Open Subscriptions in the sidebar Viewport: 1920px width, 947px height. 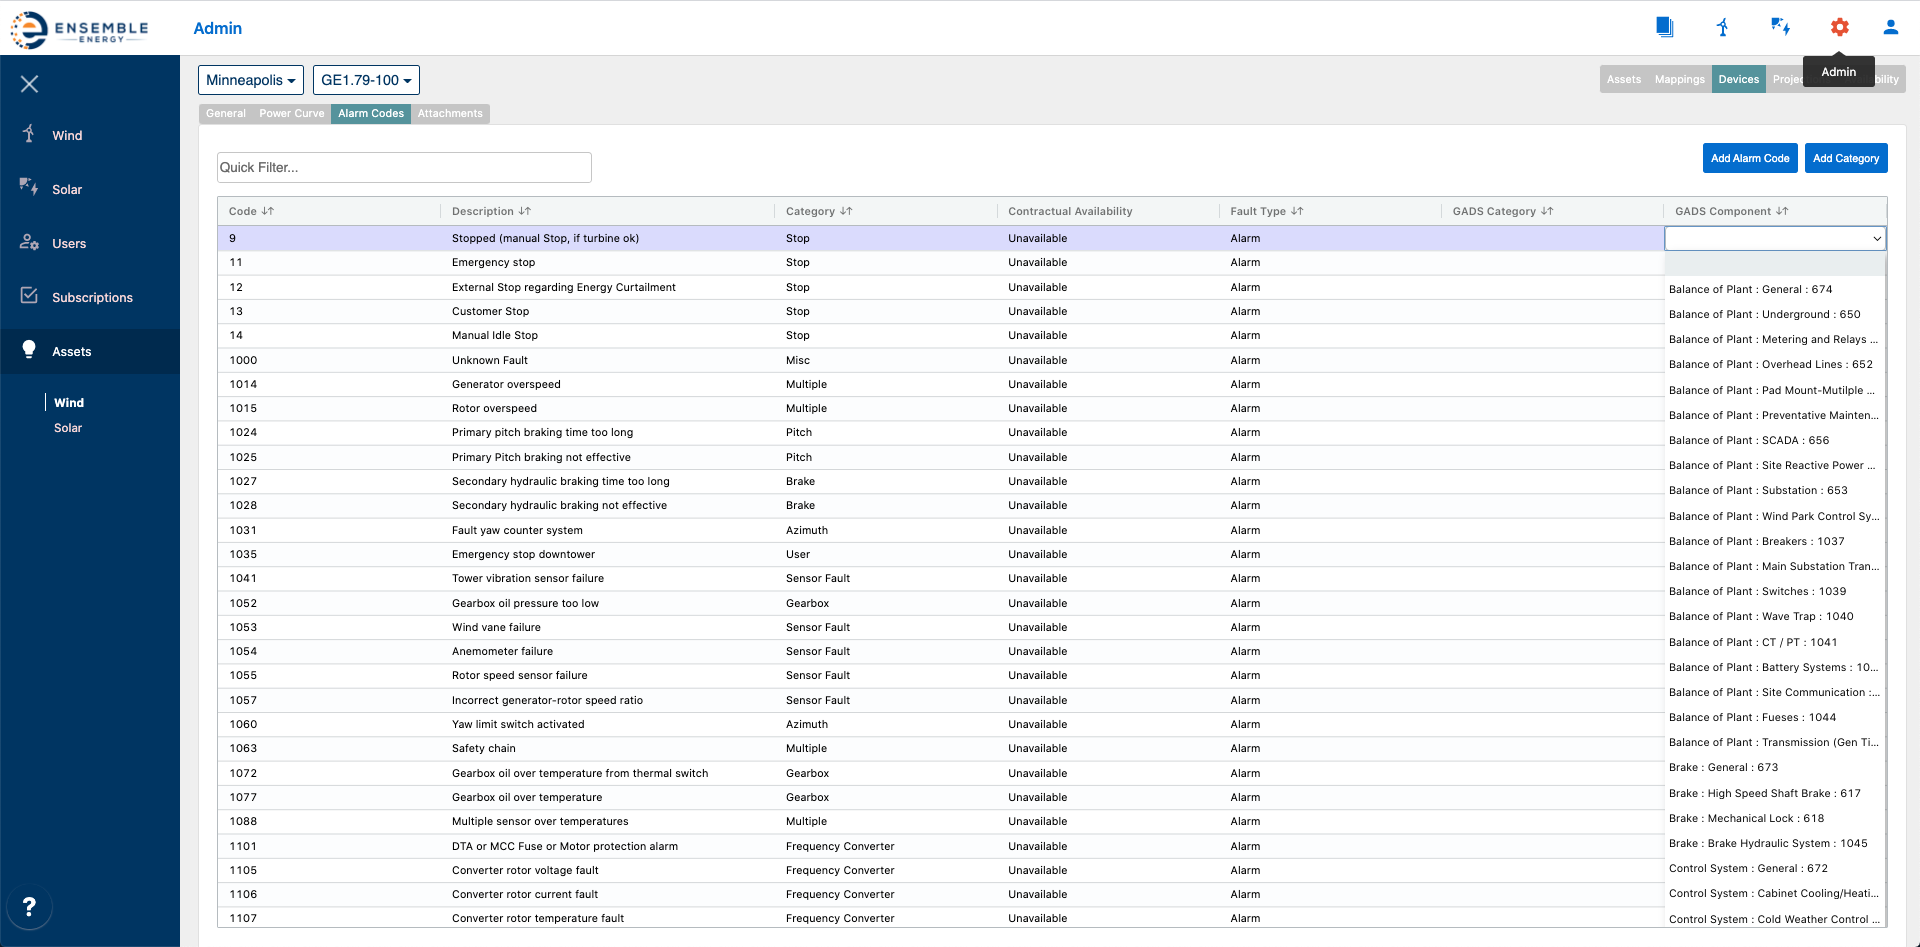92,297
